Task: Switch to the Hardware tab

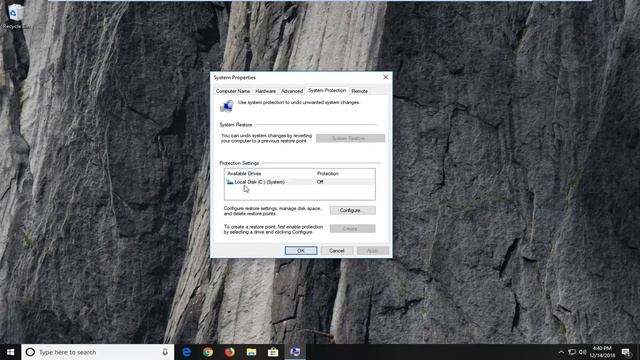Action: click(x=265, y=91)
